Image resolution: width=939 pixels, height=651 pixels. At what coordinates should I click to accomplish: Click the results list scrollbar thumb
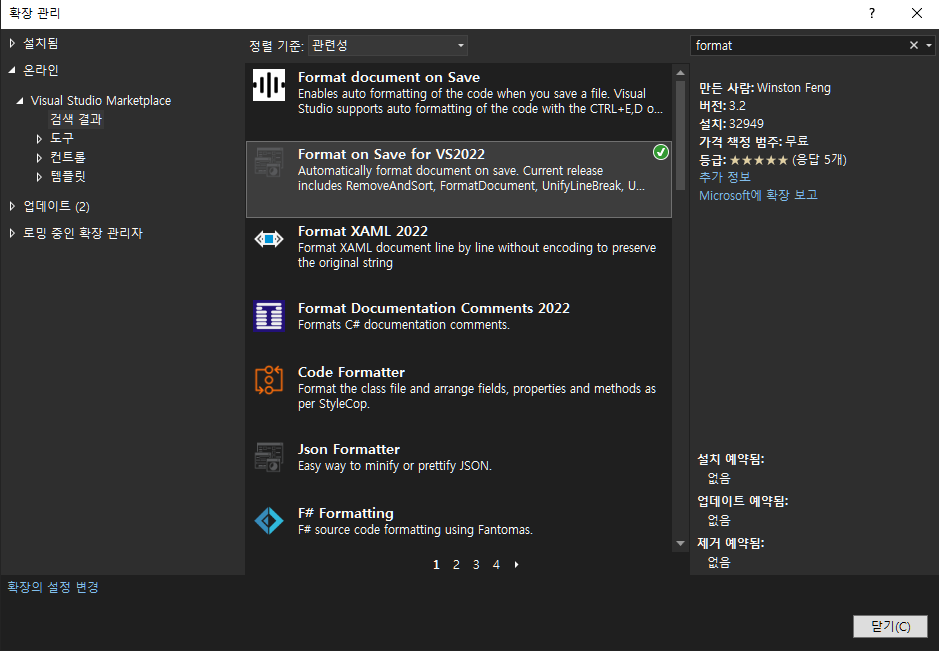tap(680, 135)
